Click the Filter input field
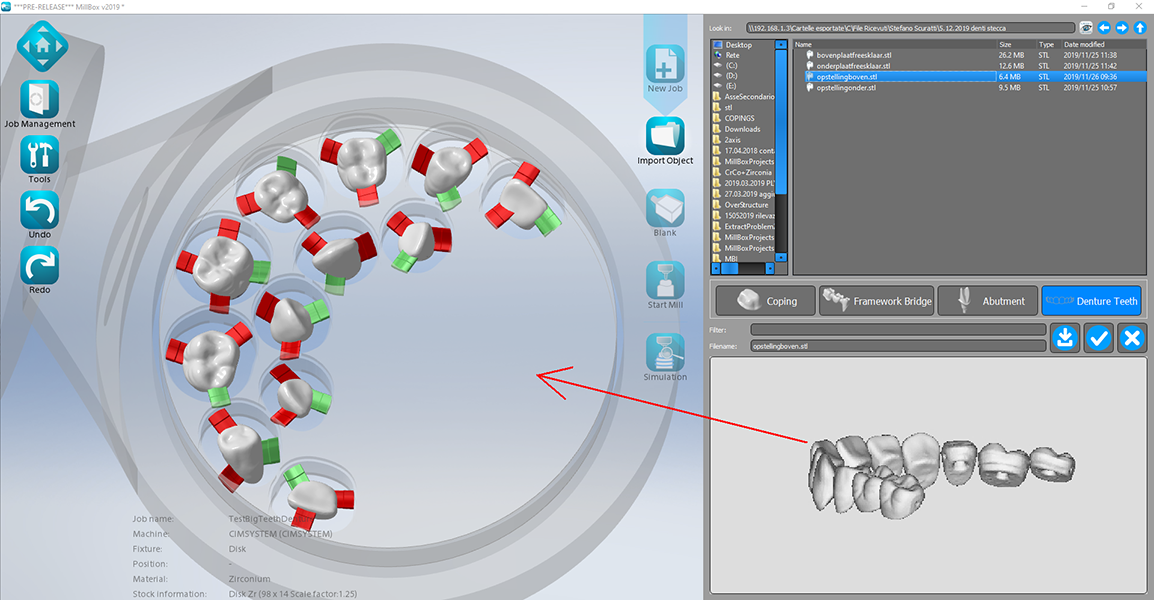The image size is (1154, 600). coord(898,330)
